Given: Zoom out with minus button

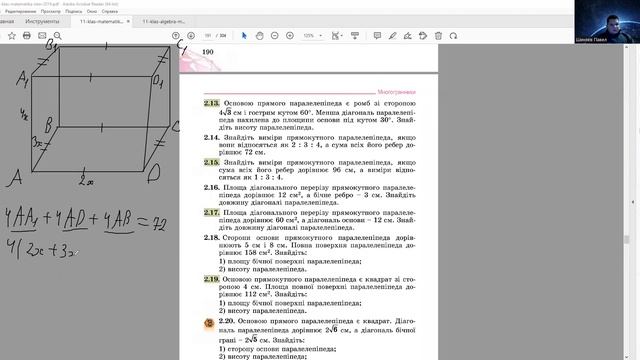Looking at the screenshot, I should point(274,36).
